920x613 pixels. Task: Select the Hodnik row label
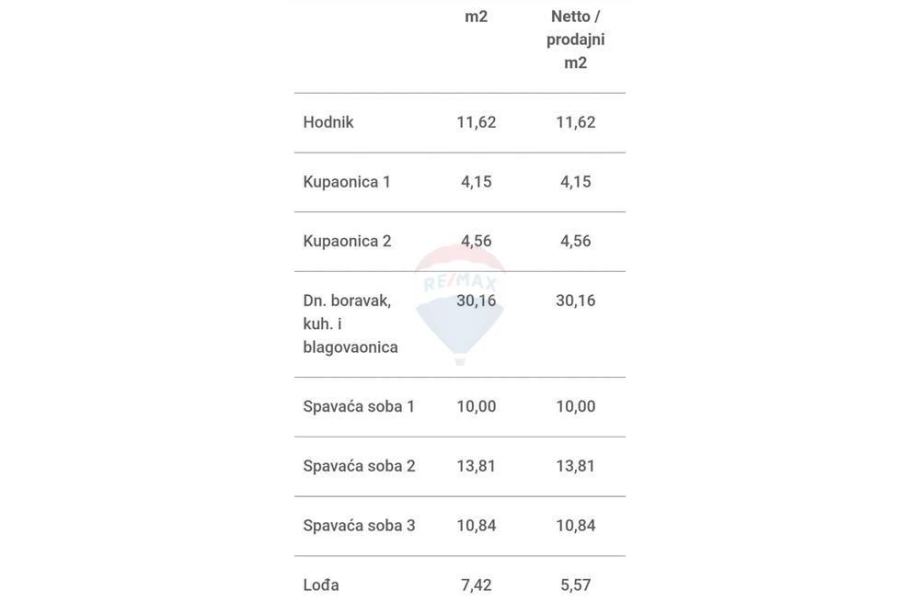pyautogui.click(x=328, y=122)
